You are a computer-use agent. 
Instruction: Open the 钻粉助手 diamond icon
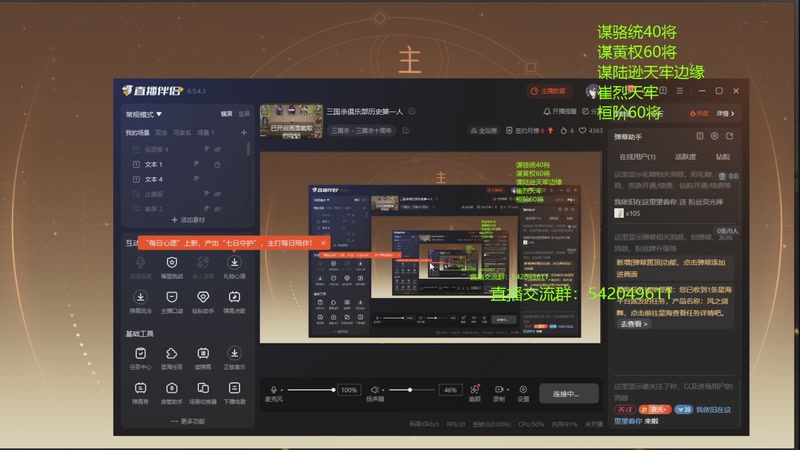pyautogui.click(x=203, y=302)
